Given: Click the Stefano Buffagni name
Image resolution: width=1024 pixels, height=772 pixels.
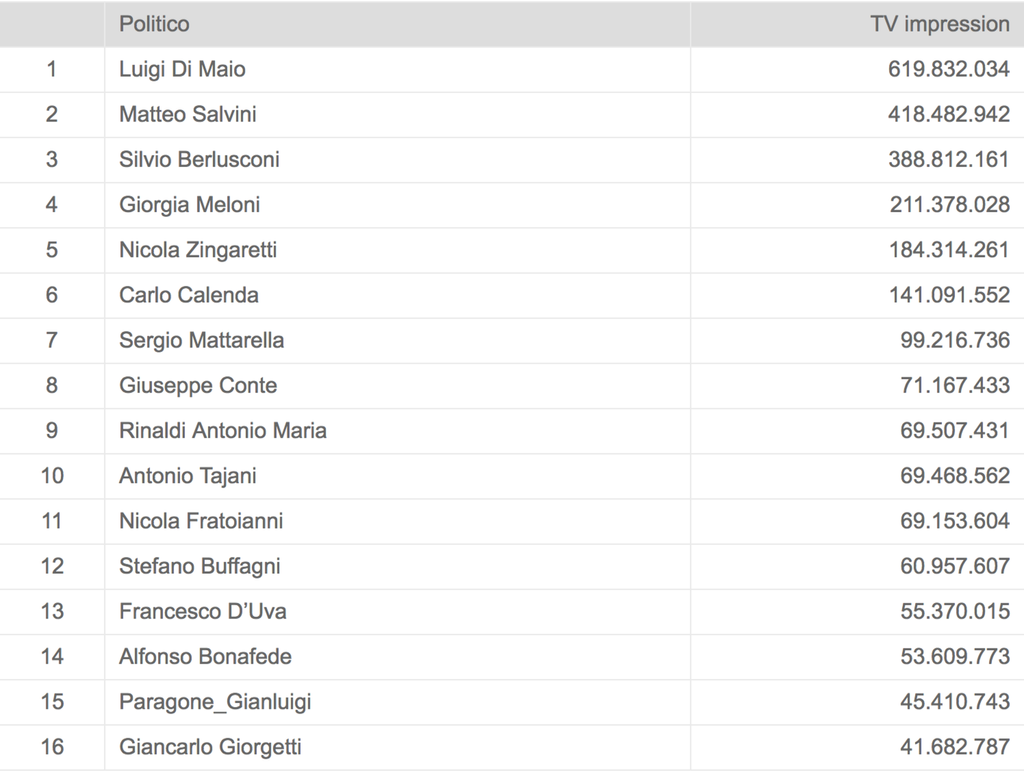Looking at the screenshot, I should click(x=200, y=566).
